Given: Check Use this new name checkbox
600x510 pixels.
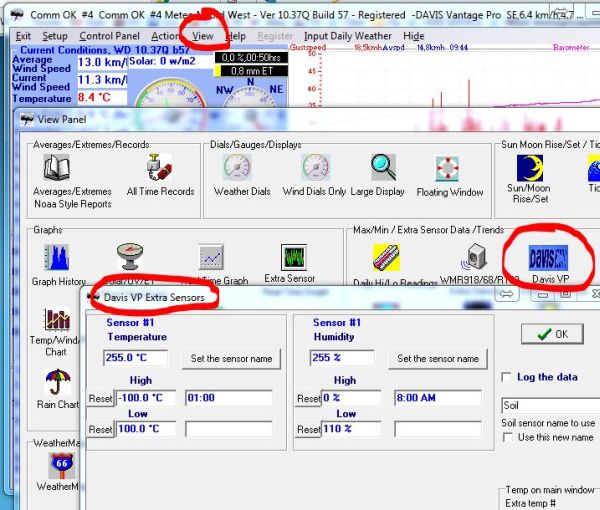Looking at the screenshot, I should point(508,437).
